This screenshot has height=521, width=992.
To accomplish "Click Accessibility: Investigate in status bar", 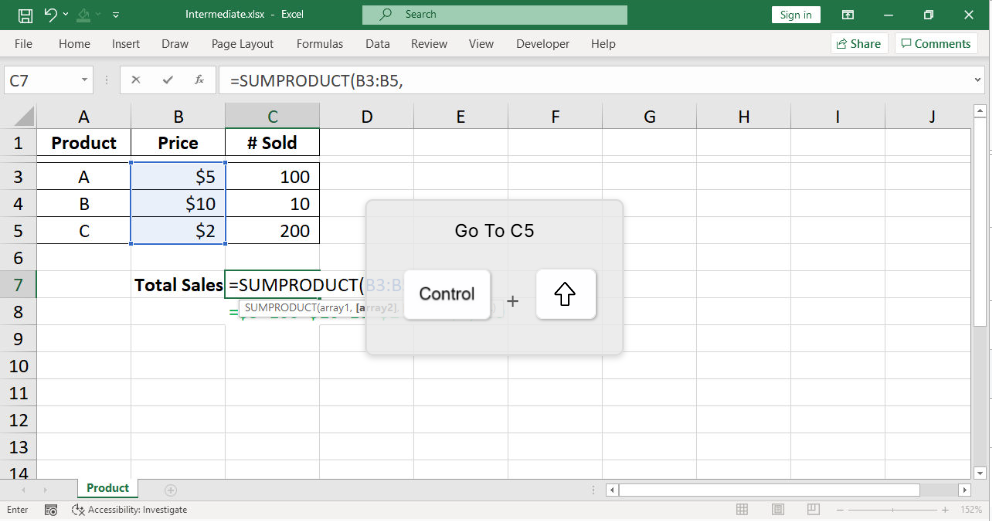I will 130,510.
